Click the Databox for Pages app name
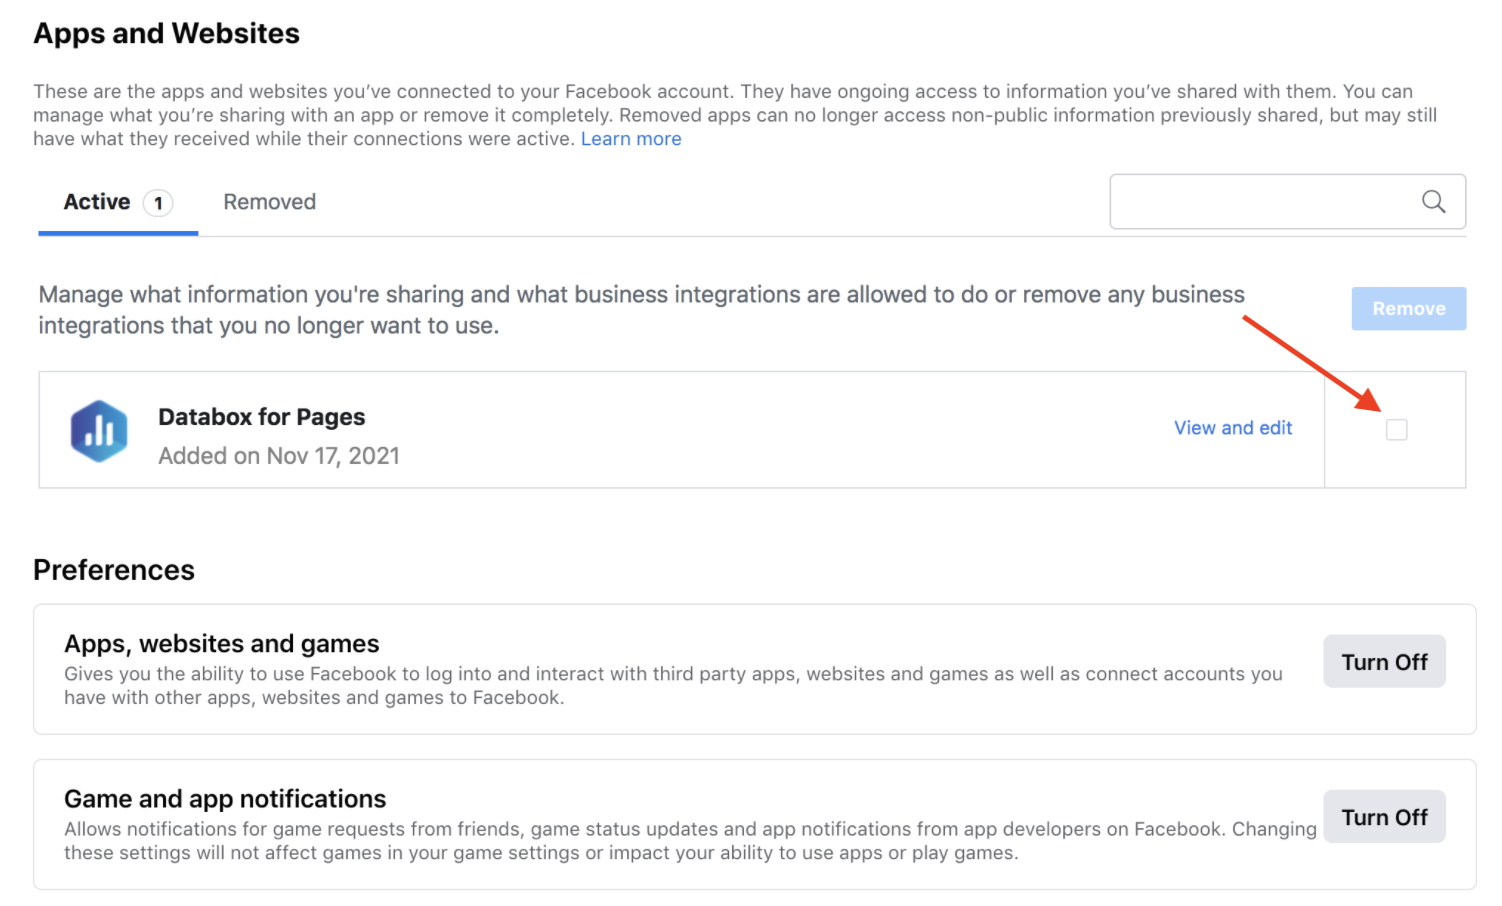Viewport: 1502px width, 906px height. coord(261,417)
